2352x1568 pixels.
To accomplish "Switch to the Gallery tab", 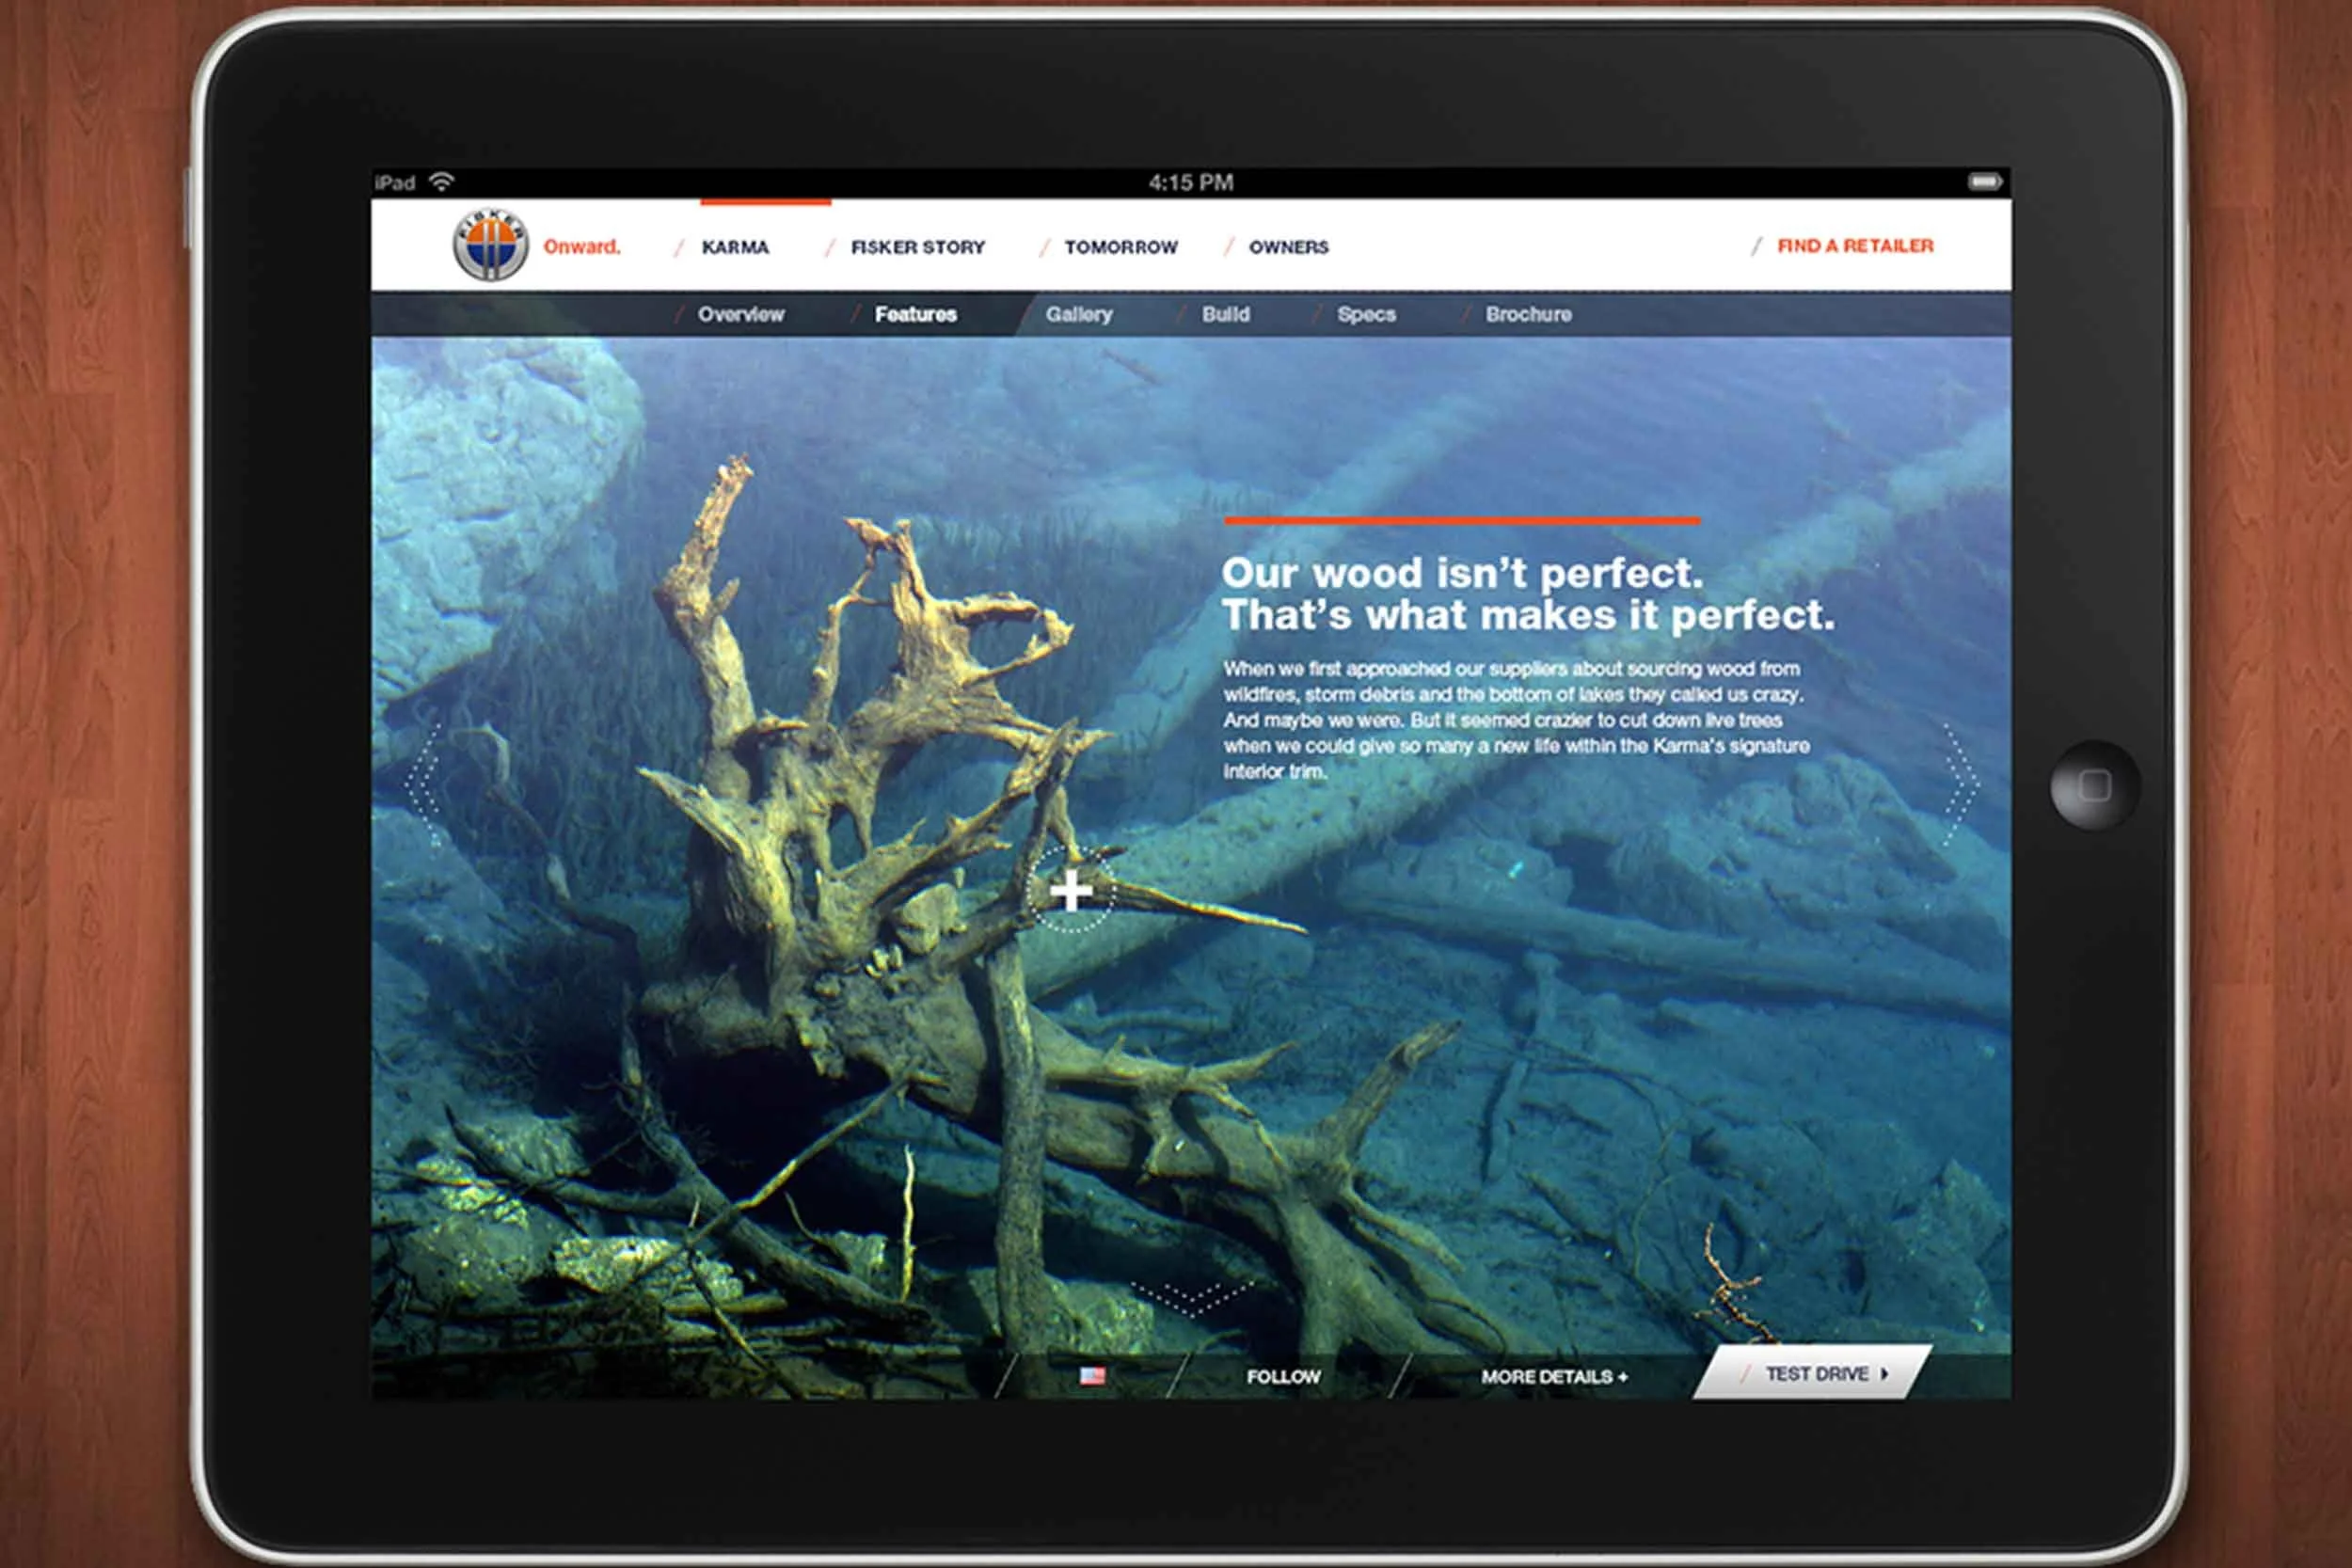I will [1078, 314].
